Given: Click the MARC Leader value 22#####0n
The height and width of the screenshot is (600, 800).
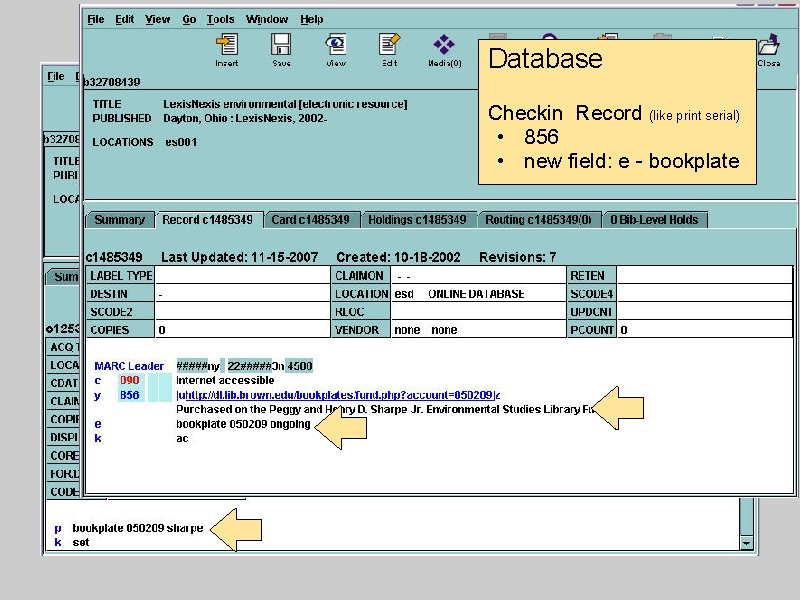Looking at the screenshot, I should click(256, 366).
